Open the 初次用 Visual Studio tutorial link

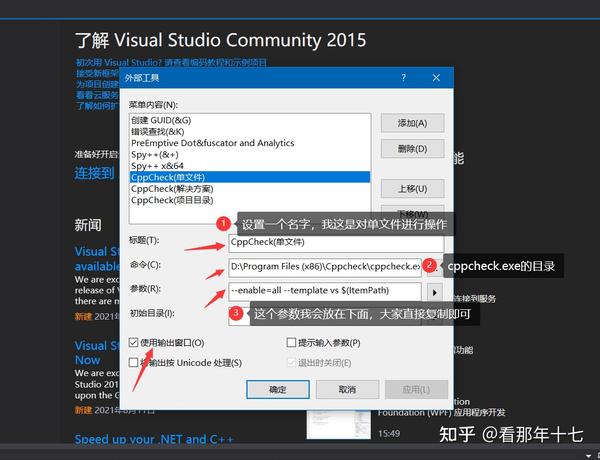[171, 62]
